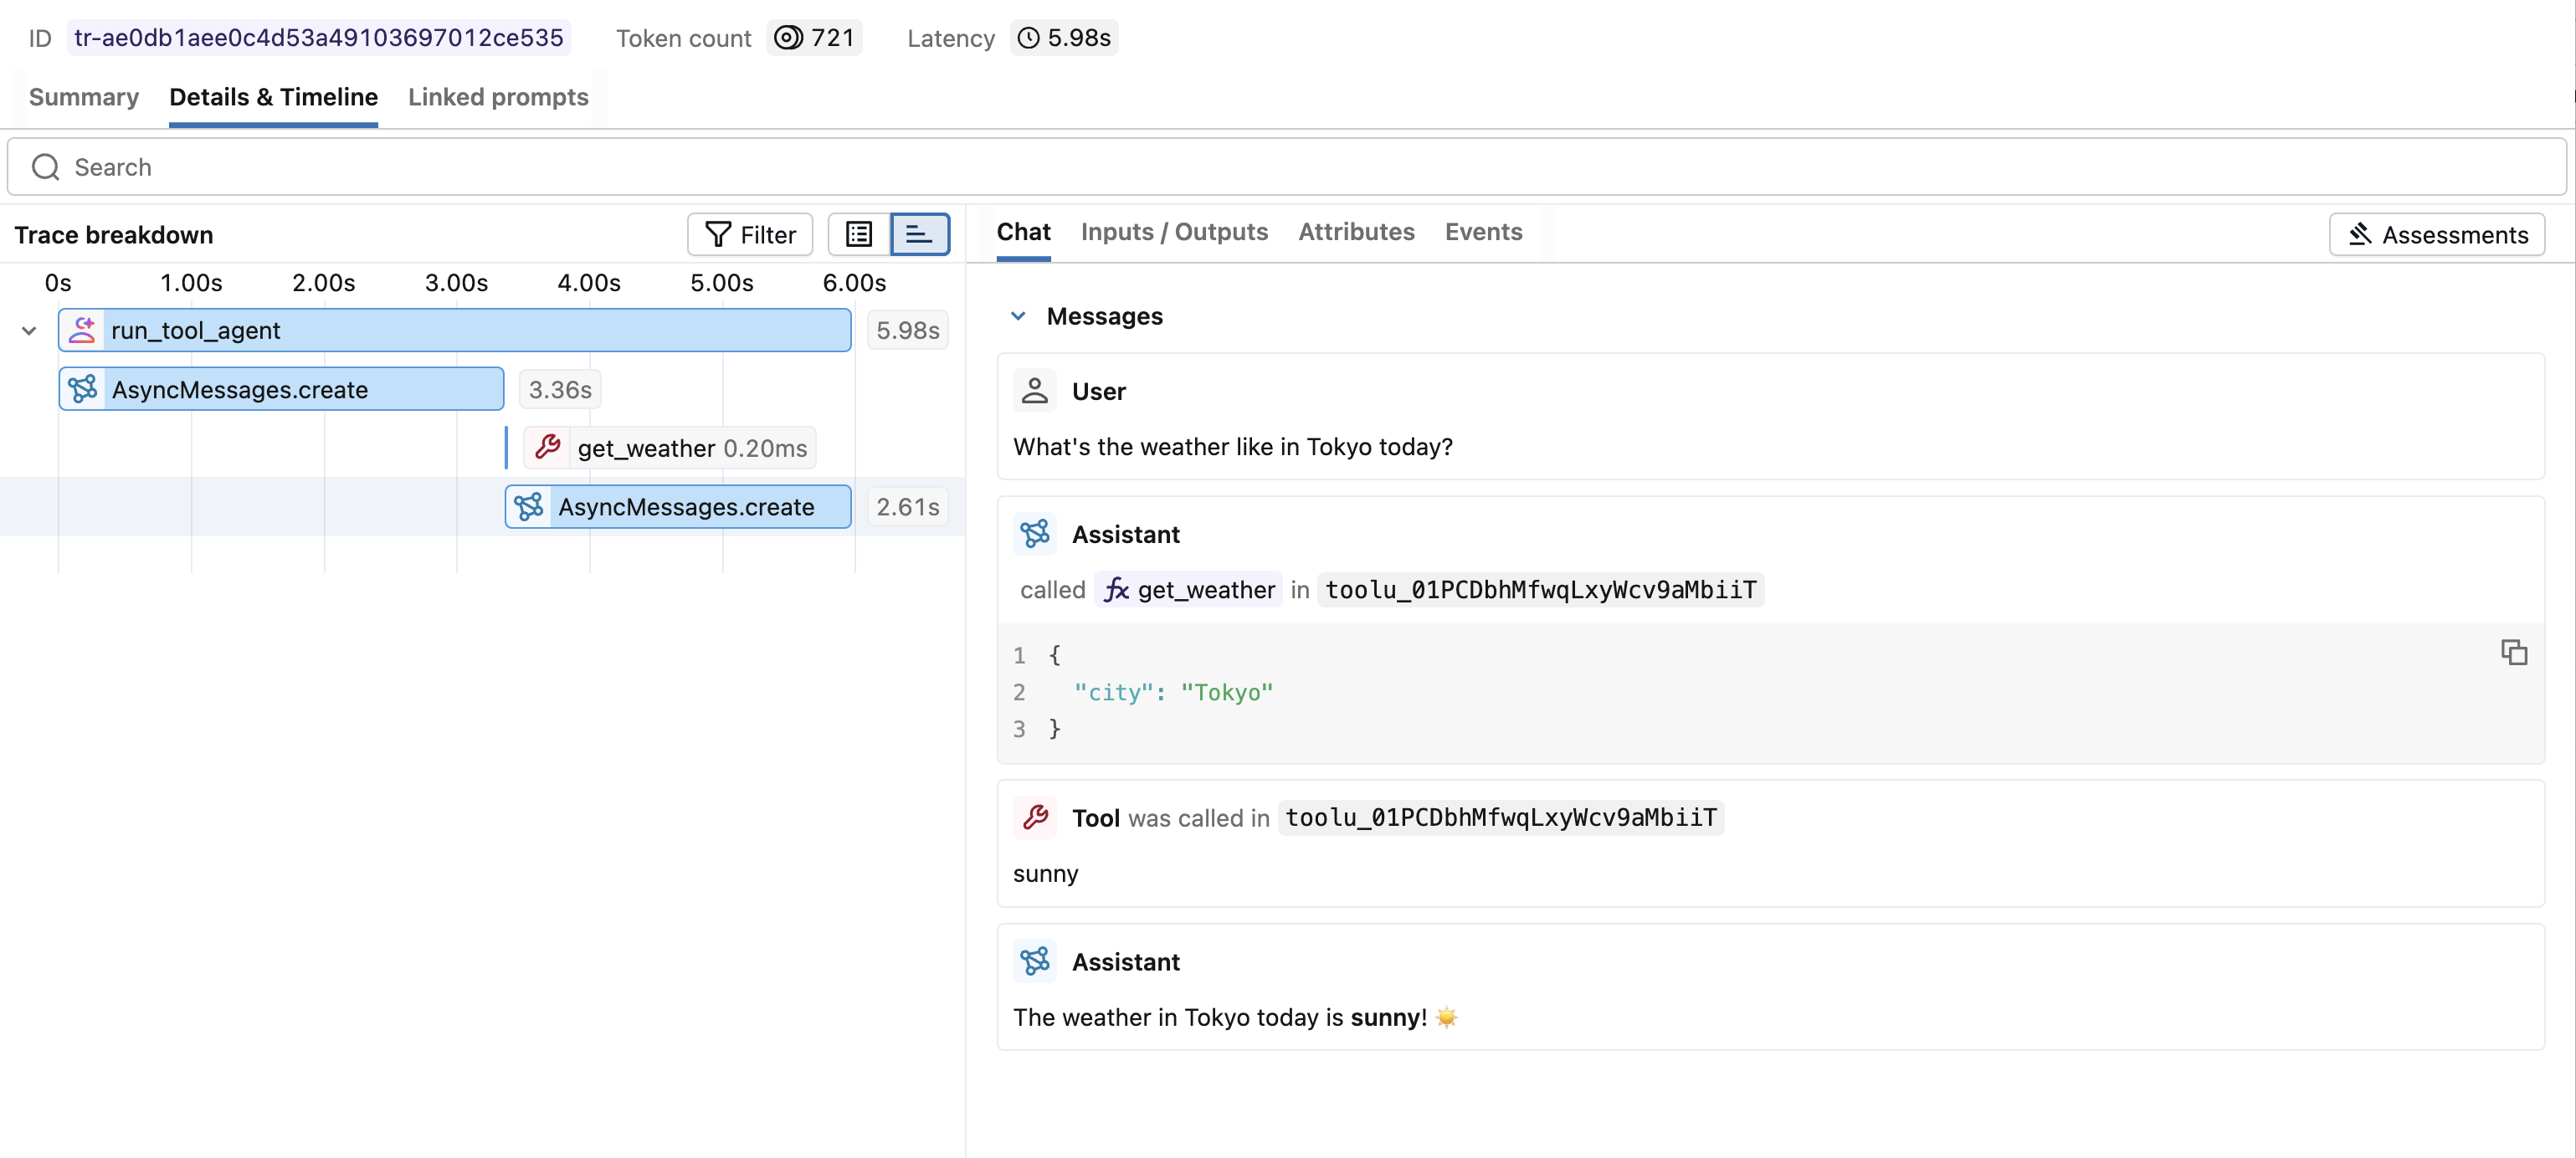Collapse the Messages section

[1019, 316]
